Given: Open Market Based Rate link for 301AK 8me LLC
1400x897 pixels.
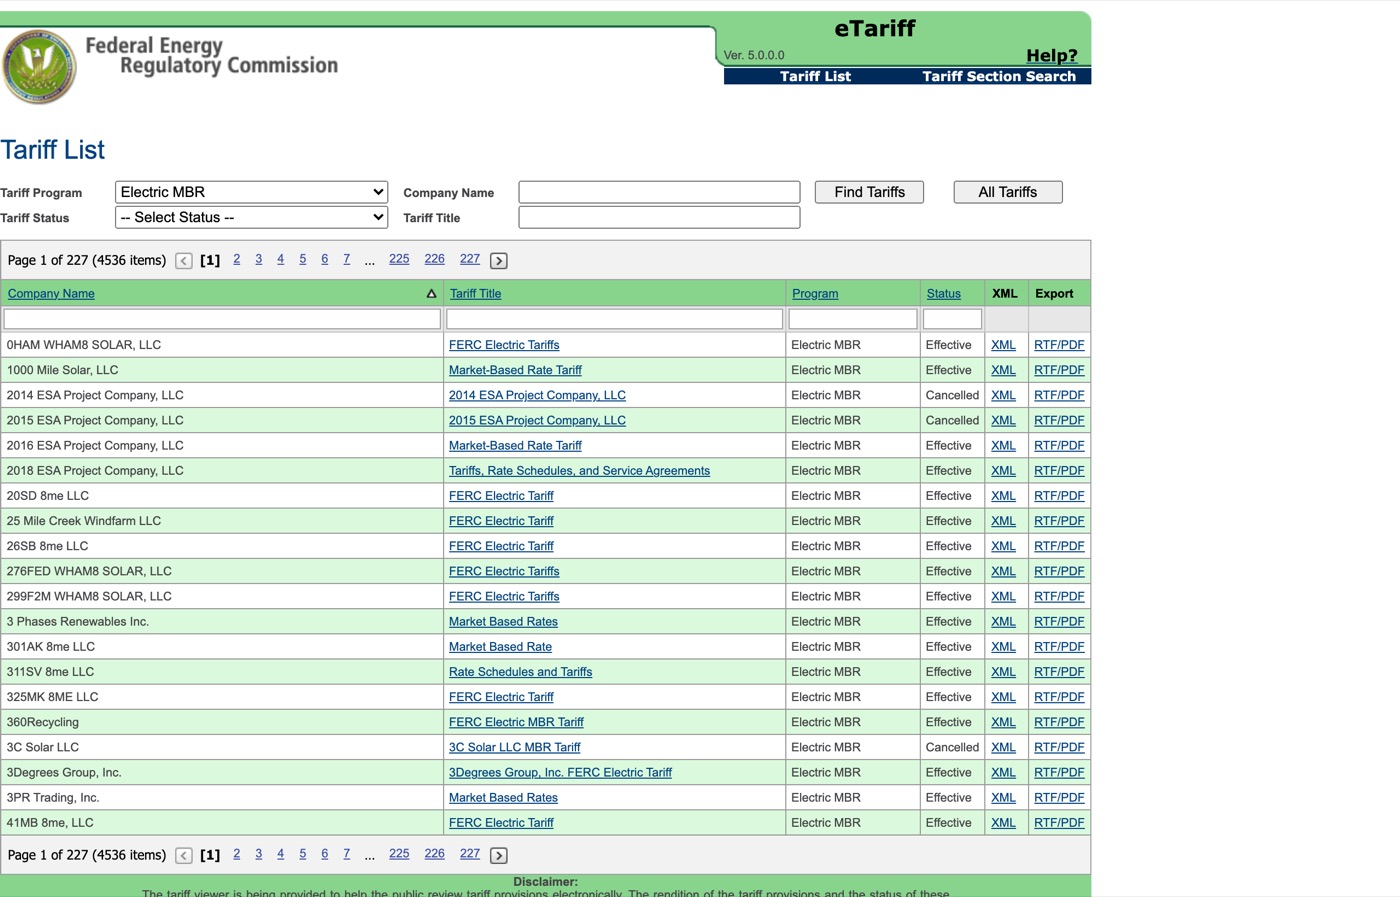Looking at the screenshot, I should [500, 647].
